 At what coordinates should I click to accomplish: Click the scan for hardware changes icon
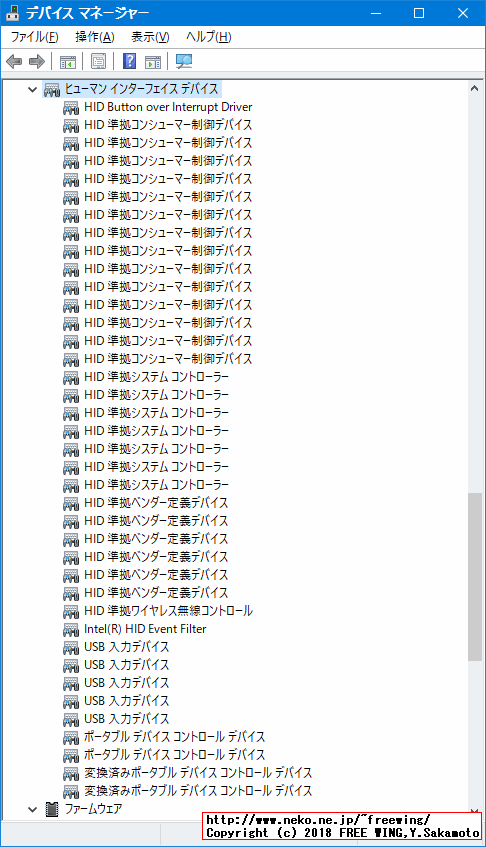pos(184,62)
